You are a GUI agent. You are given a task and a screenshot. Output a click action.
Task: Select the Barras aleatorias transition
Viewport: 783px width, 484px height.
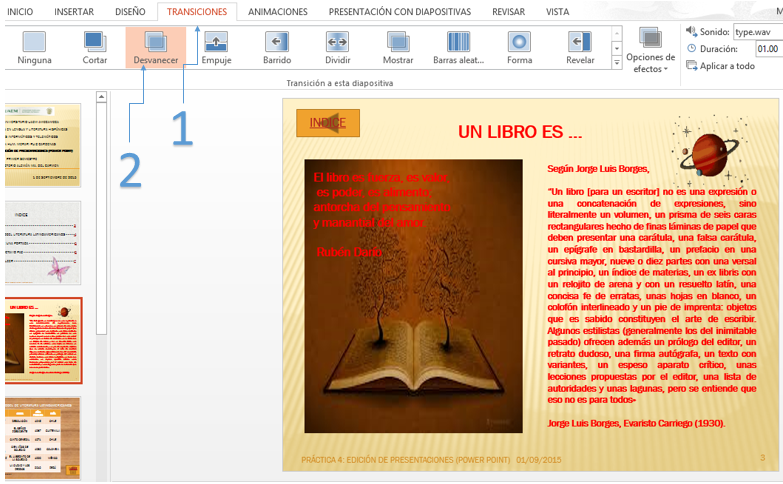tap(458, 47)
